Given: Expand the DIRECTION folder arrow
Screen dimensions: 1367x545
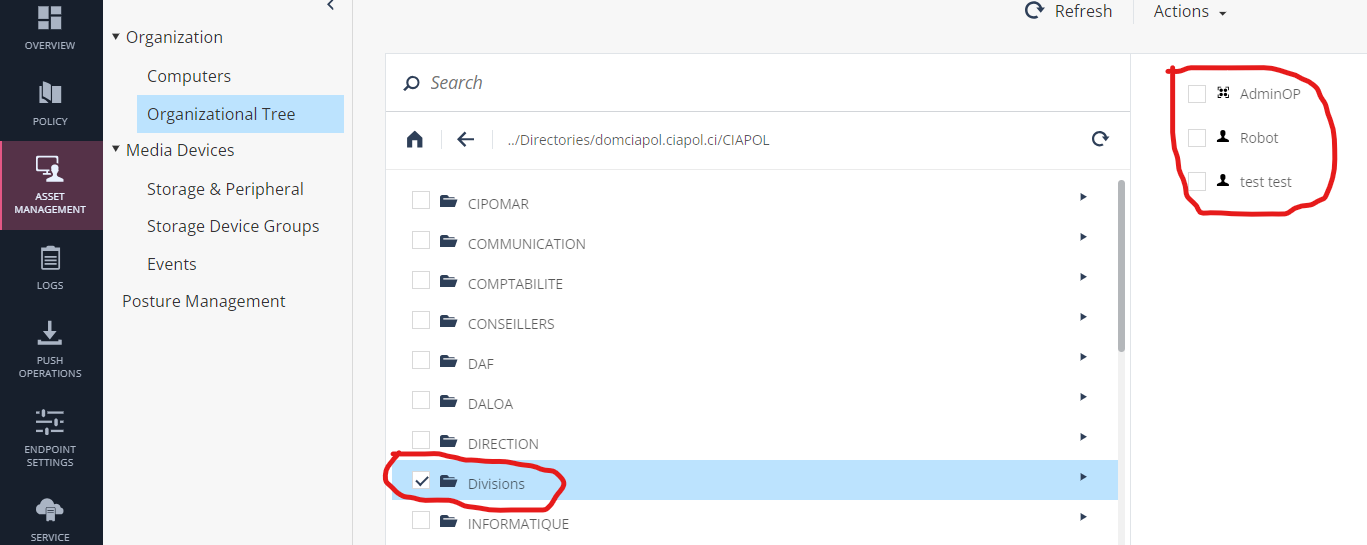Looking at the screenshot, I should click(1083, 437).
